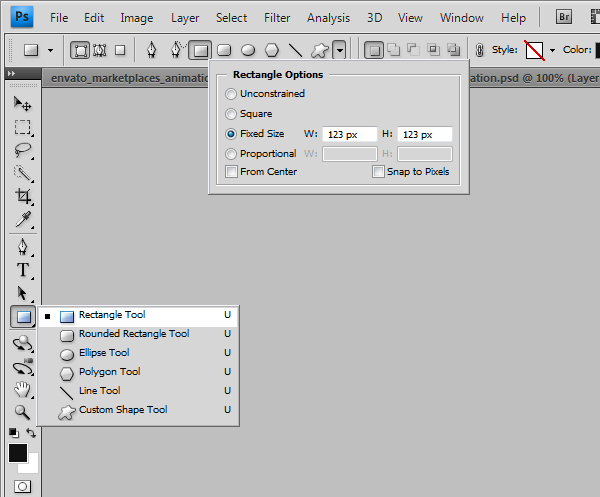Open the Style picker dropdown arrow
The height and width of the screenshot is (497, 600).
(x=552, y=50)
